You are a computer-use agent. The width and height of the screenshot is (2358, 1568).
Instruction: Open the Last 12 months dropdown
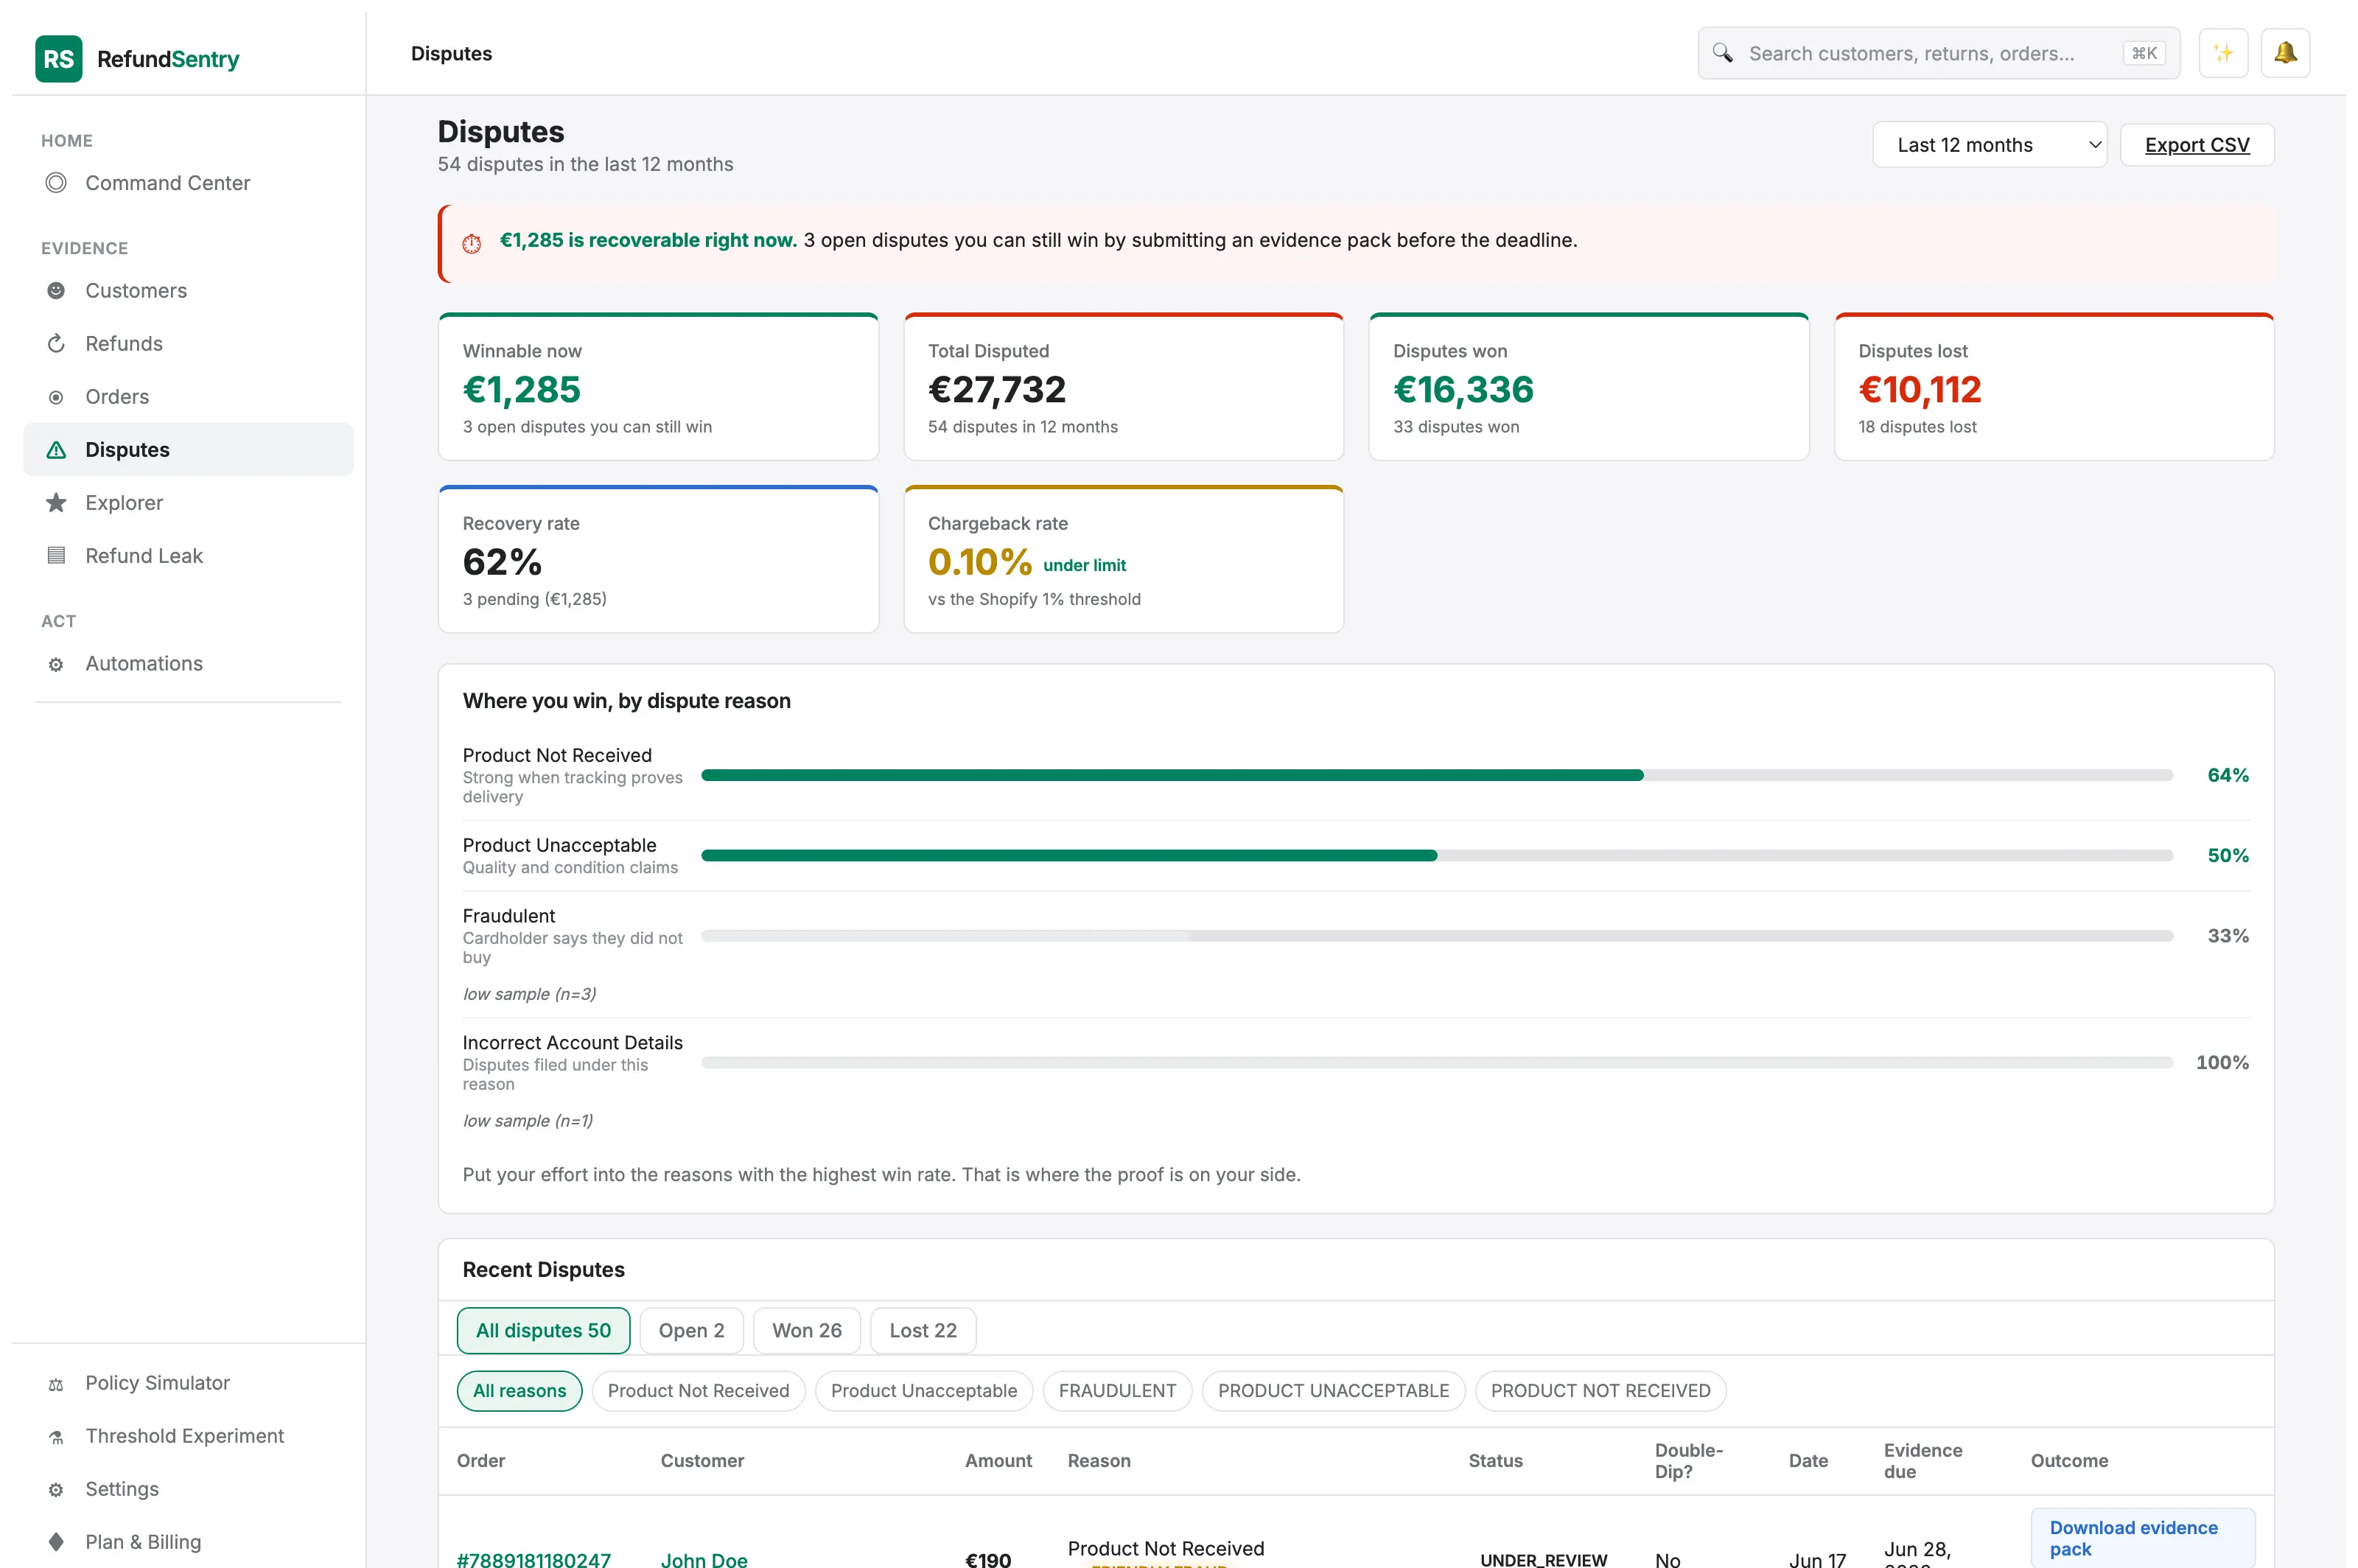coord(1989,145)
